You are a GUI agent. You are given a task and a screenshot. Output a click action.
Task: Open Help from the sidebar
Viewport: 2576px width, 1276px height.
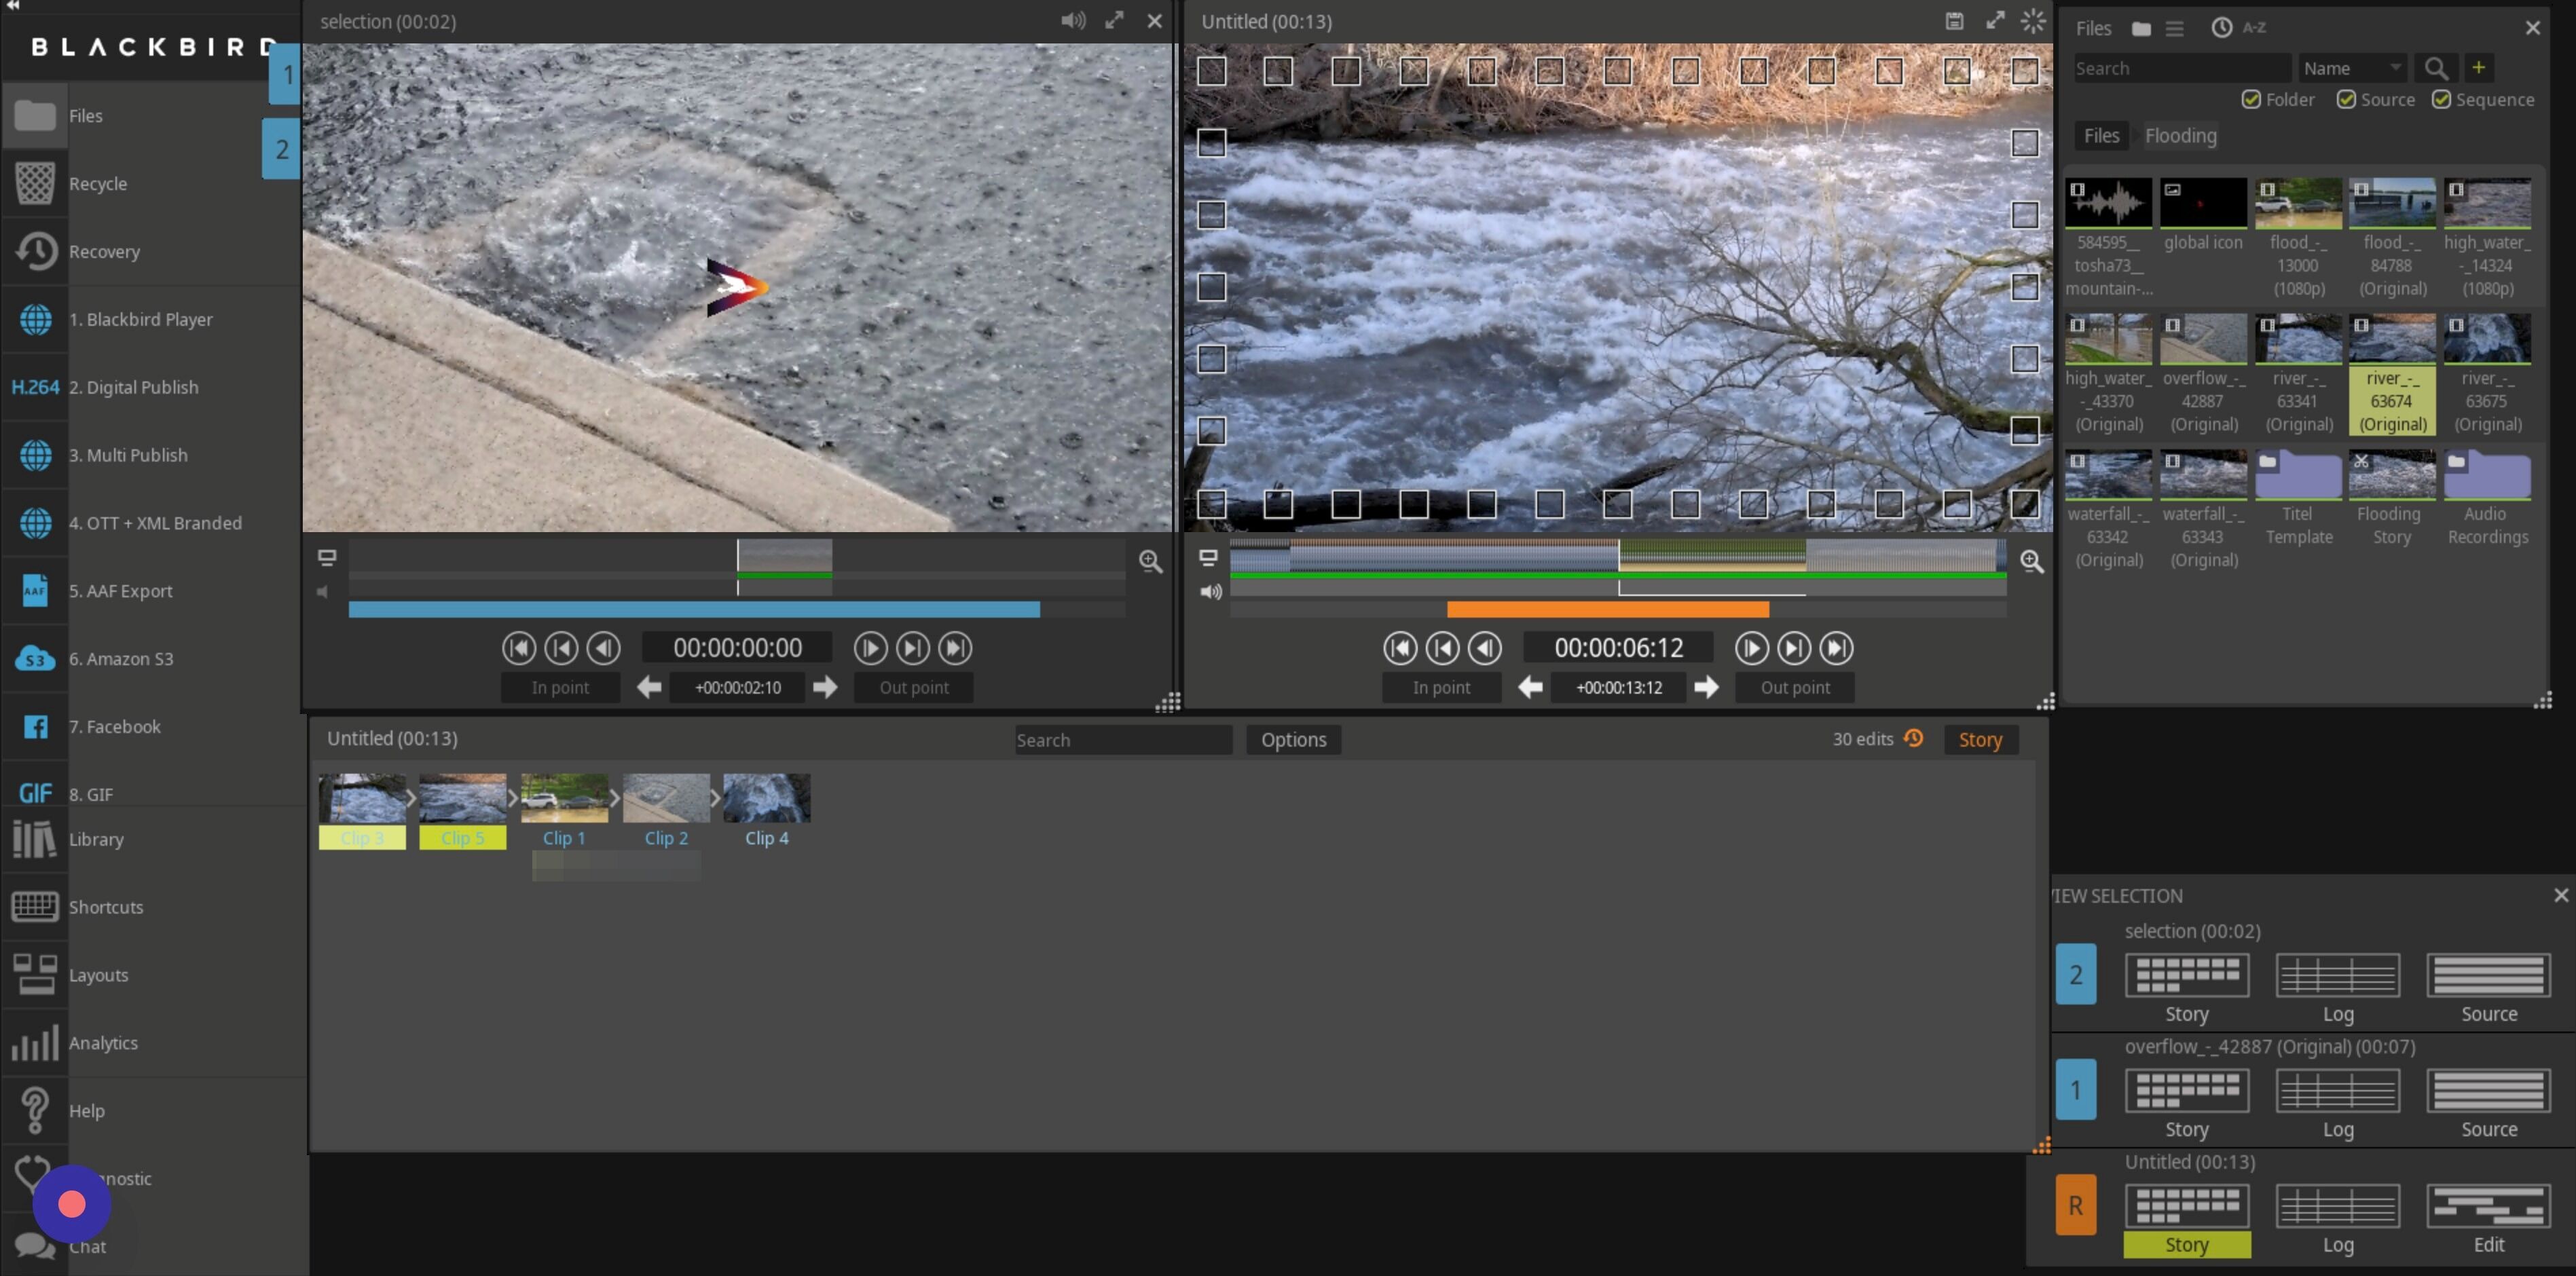pos(86,1111)
